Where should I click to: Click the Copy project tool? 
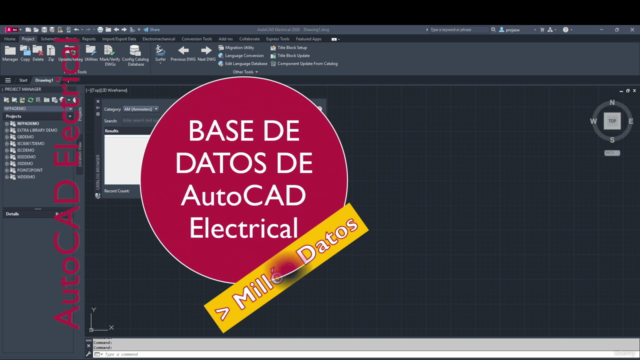tap(25, 53)
